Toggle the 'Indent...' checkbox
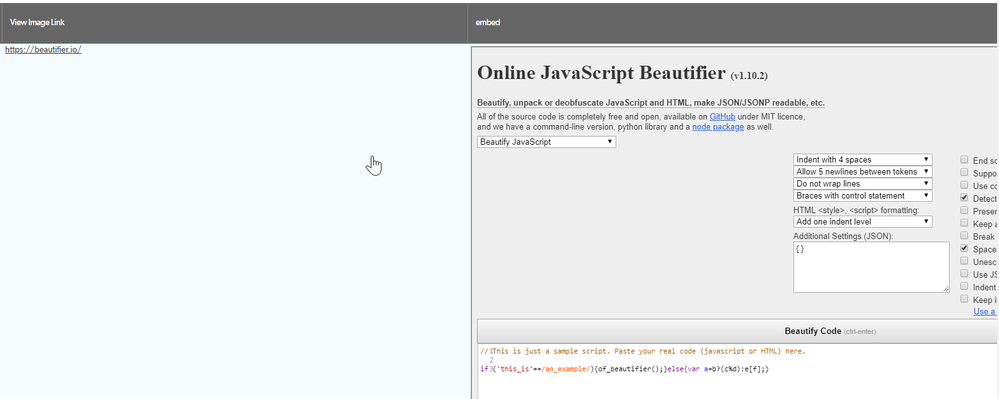Viewport: 999px width, 399px height. click(x=965, y=287)
